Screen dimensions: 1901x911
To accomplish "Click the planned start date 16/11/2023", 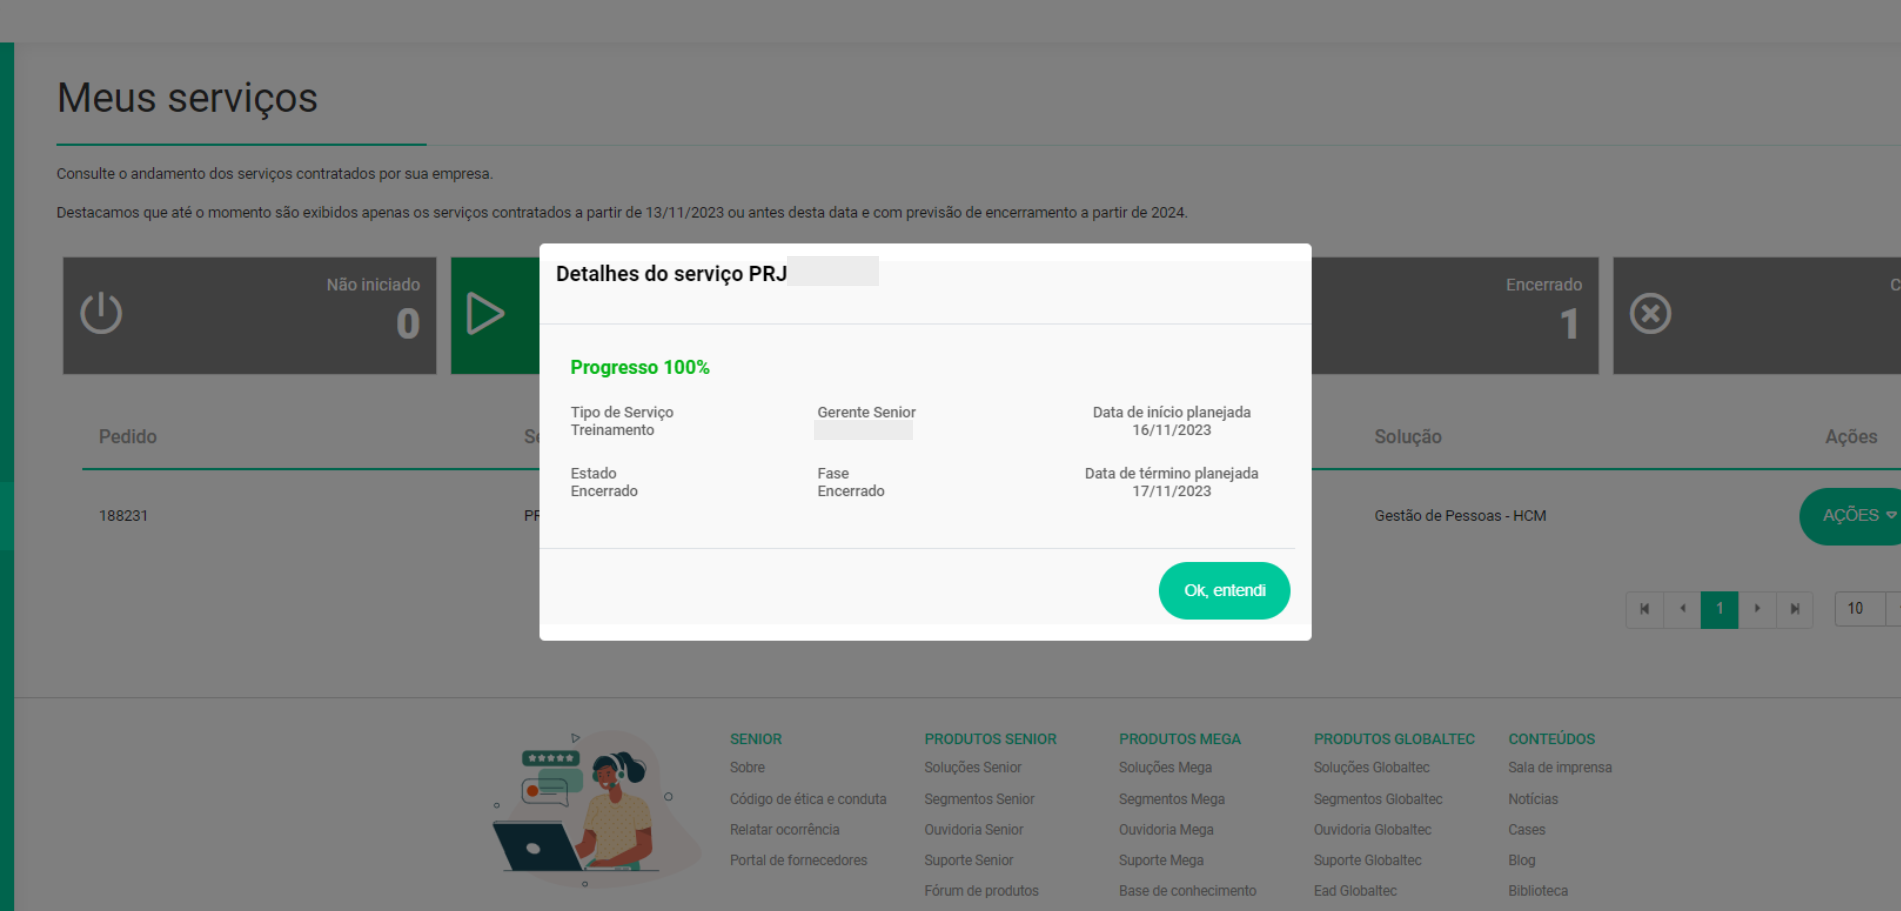I will (1171, 430).
